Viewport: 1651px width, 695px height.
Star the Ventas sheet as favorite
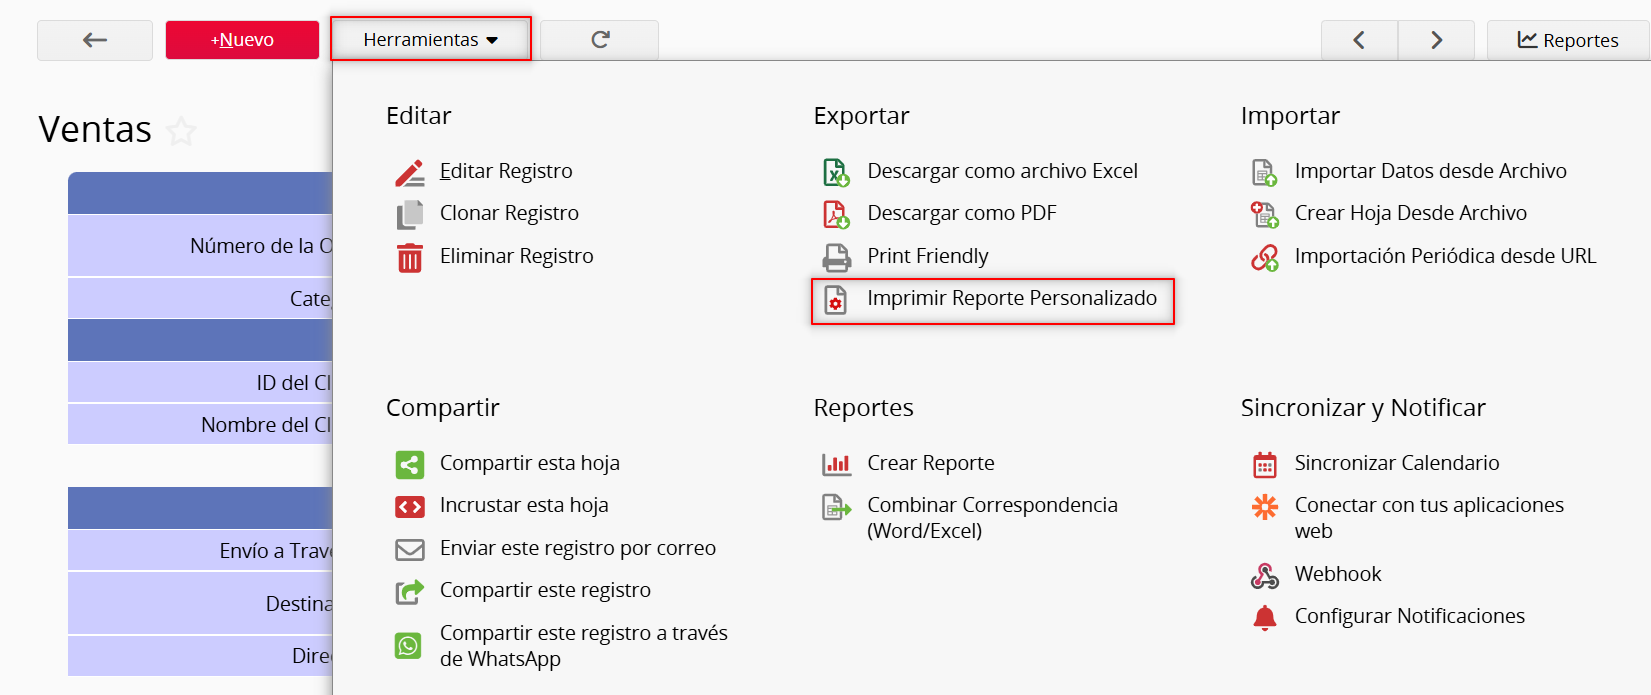(x=181, y=131)
